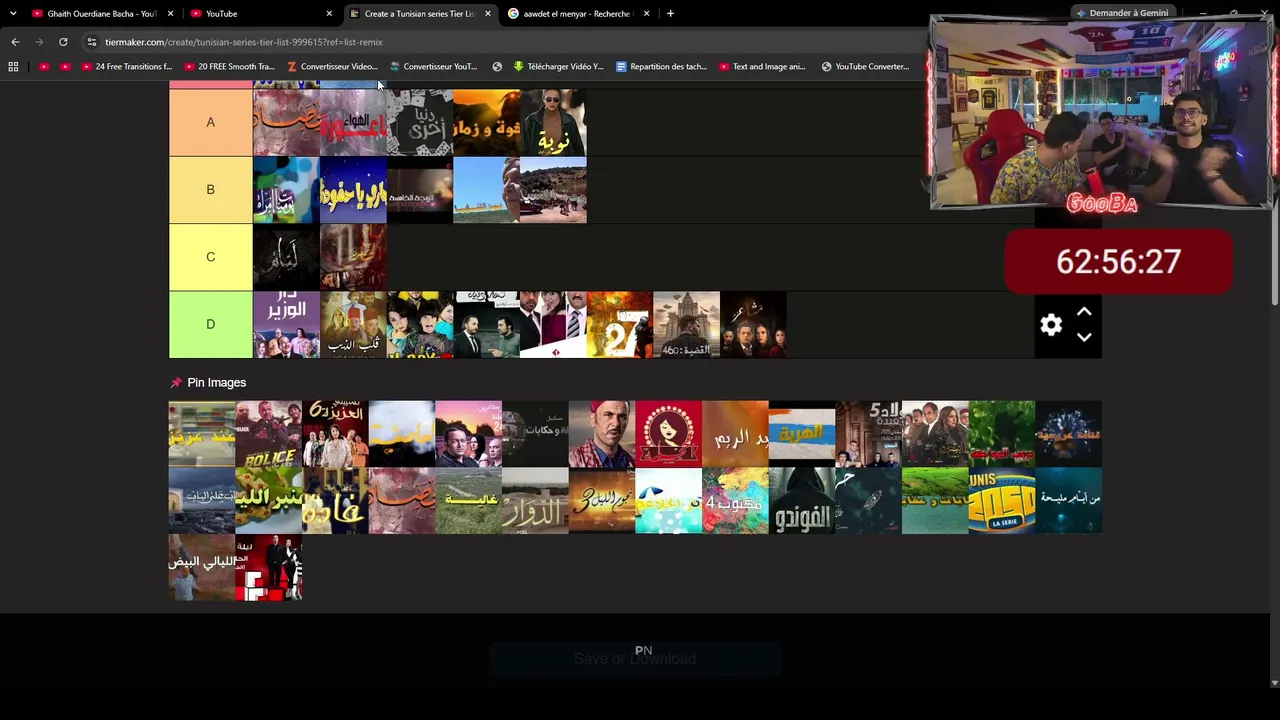Open the 24 Free Transitions bookmark
This screenshot has width=1280, height=720.
click(x=127, y=67)
